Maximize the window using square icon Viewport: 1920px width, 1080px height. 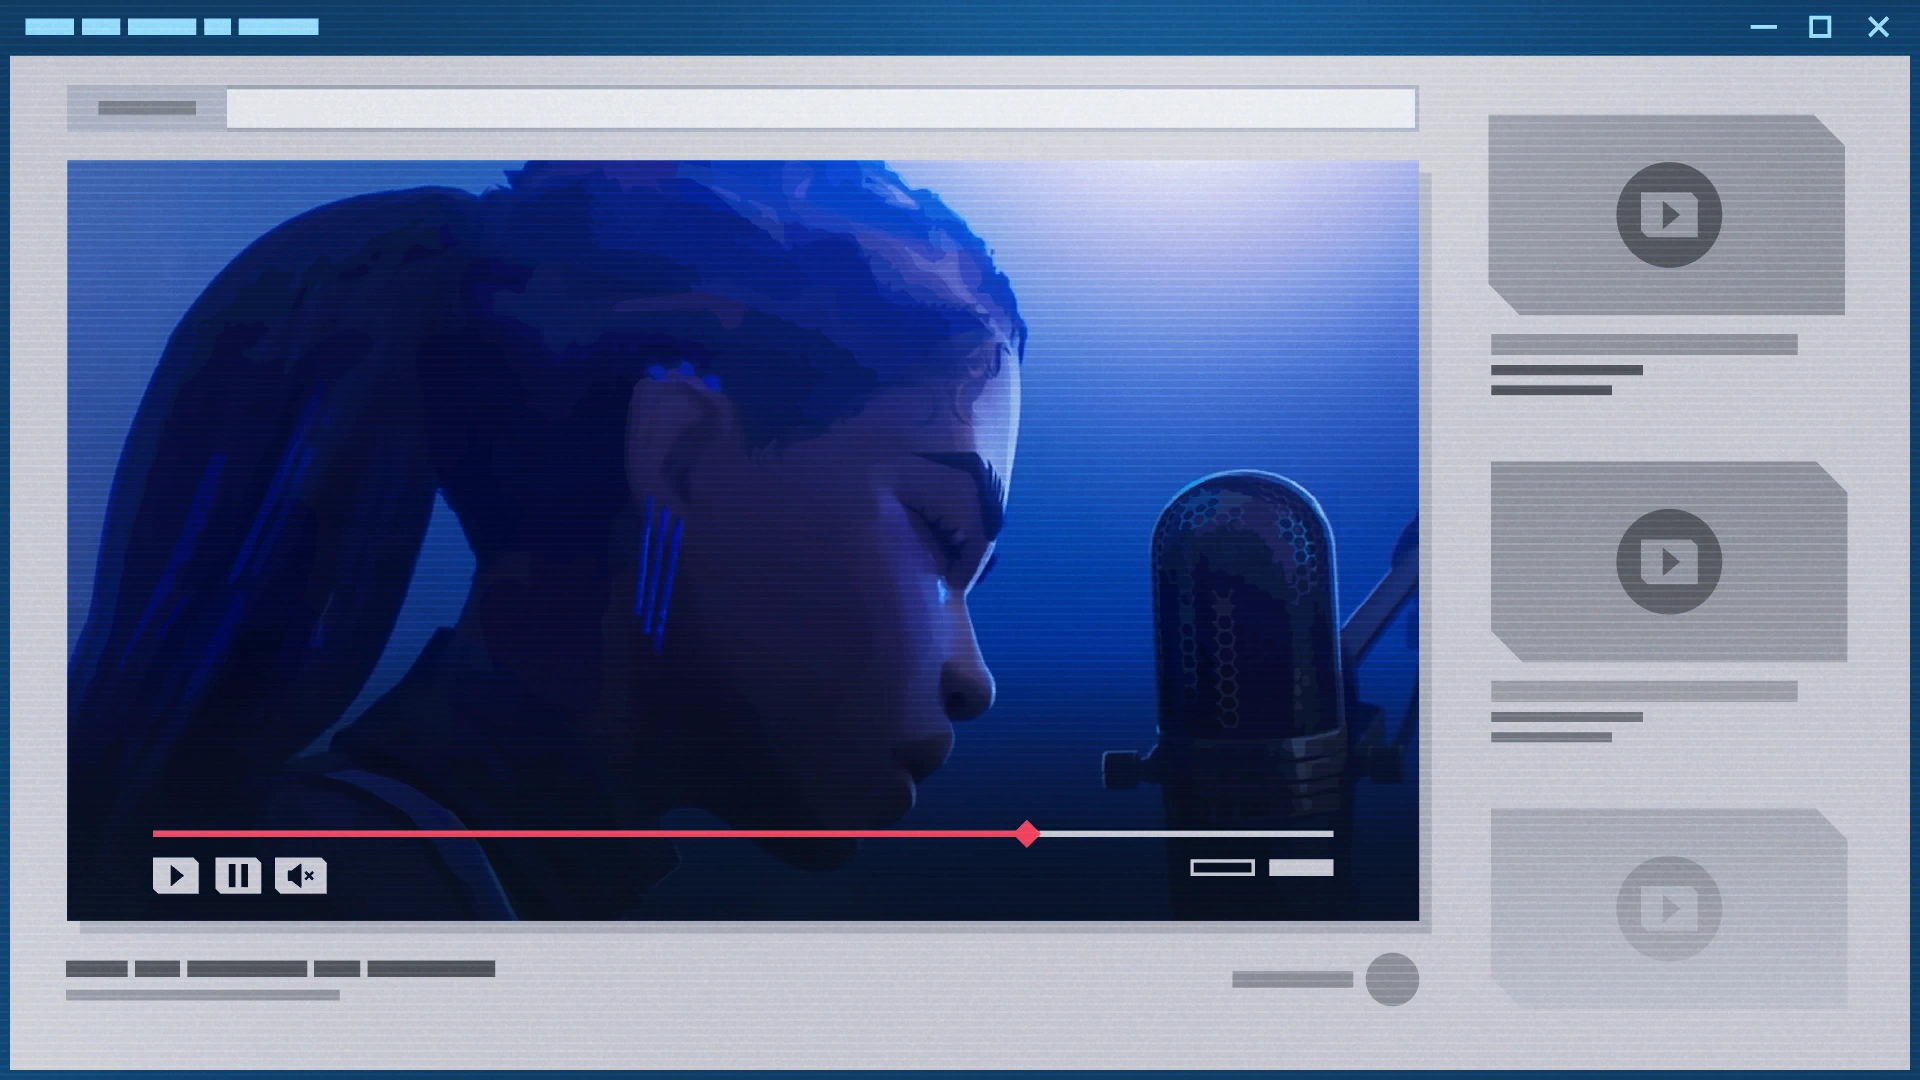1820,27
